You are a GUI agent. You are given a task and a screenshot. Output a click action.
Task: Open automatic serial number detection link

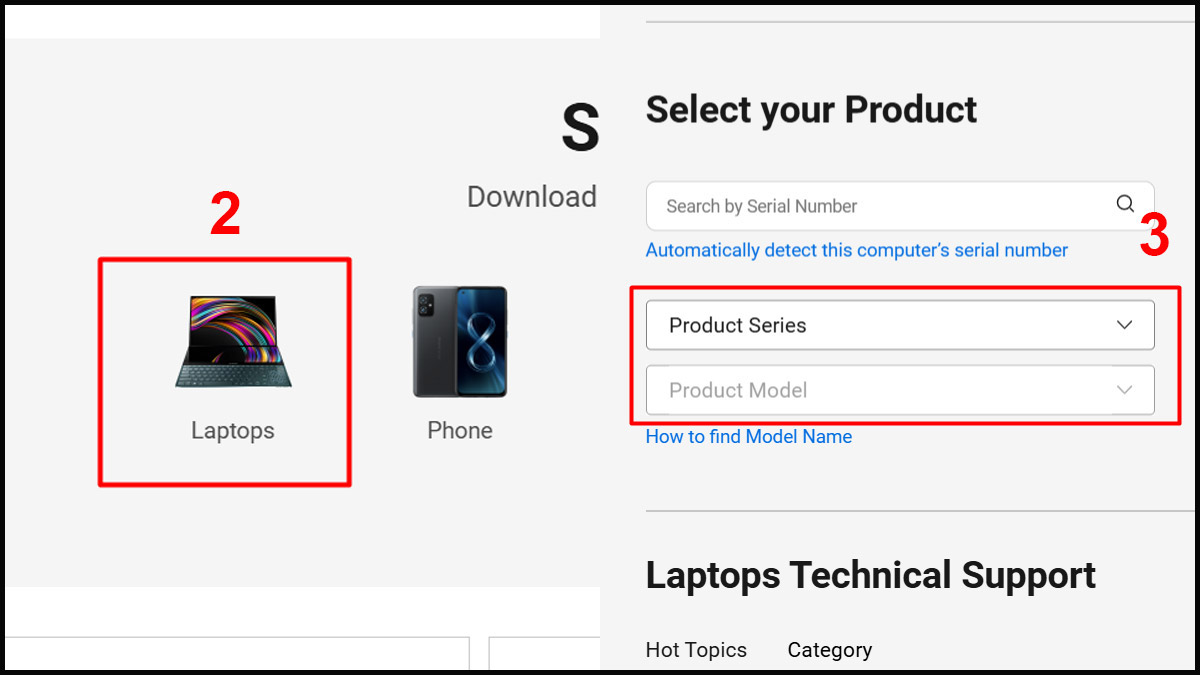coord(857,249)
